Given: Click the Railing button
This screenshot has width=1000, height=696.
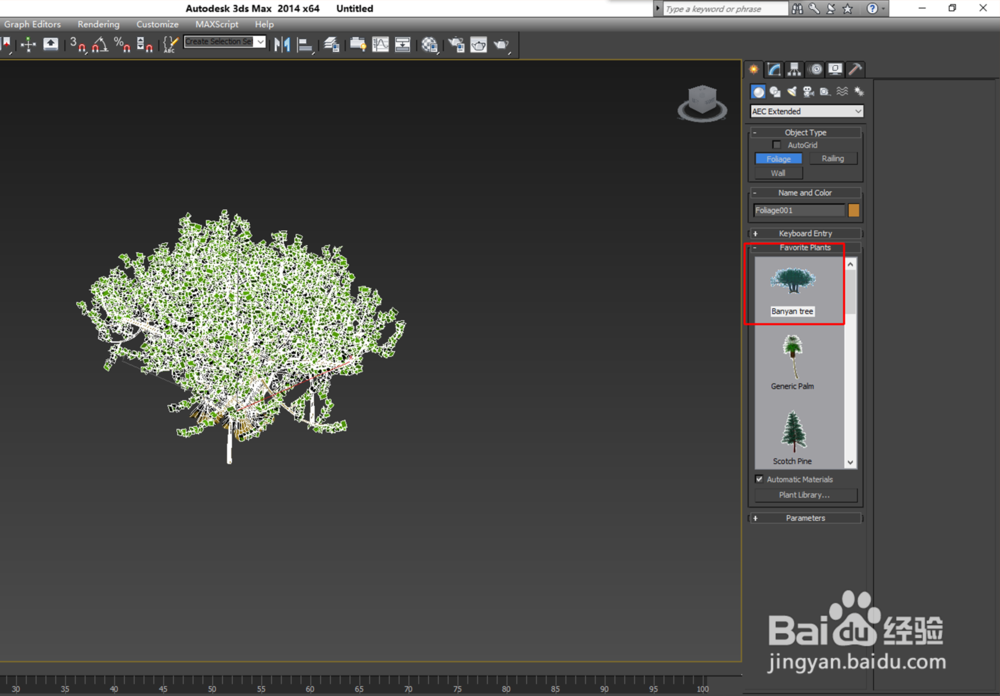Looking at the screenshot, I should point(833,158).
